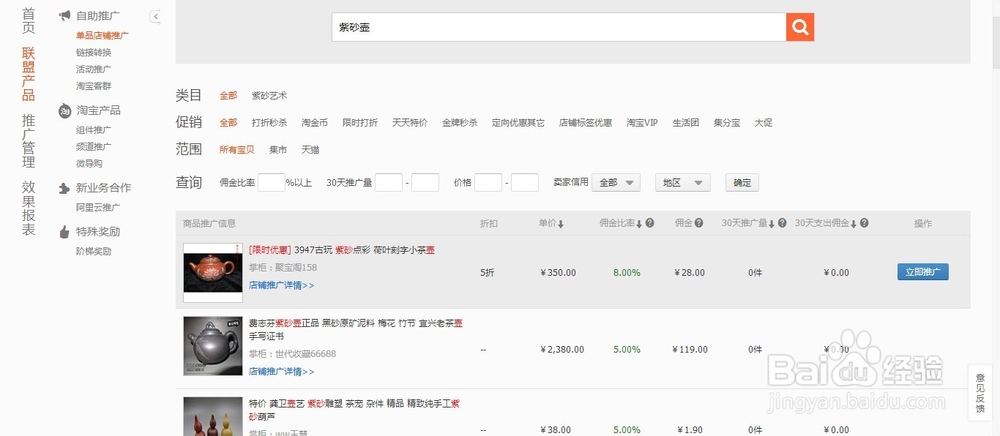The image size is (1000, 436).
Task: Open help icon next to 佣金 column
Action: coord(699,223)
